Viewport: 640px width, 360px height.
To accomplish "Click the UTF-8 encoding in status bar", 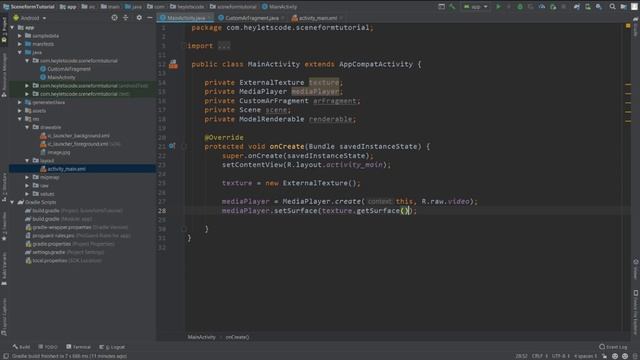I will click(560, 356).
